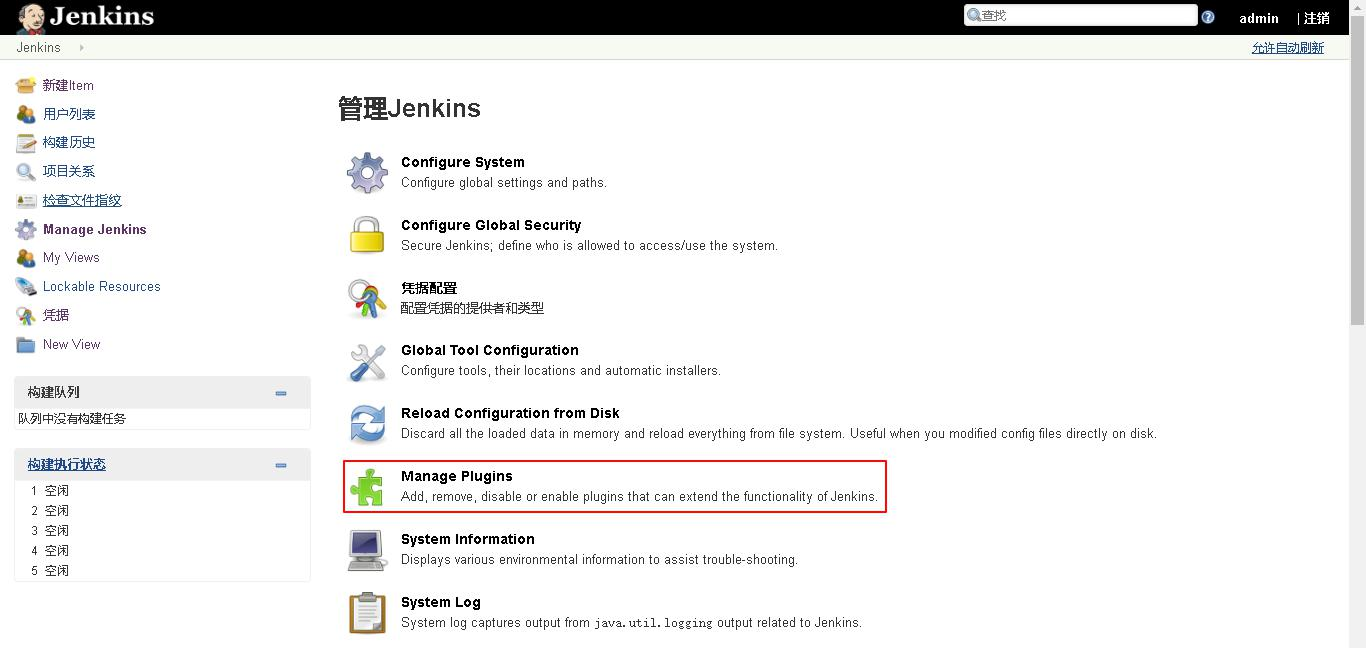The height and width of the screenshot is (648, 1366).
Task: Open the System Log link
Action: click(x=441, y=602)
